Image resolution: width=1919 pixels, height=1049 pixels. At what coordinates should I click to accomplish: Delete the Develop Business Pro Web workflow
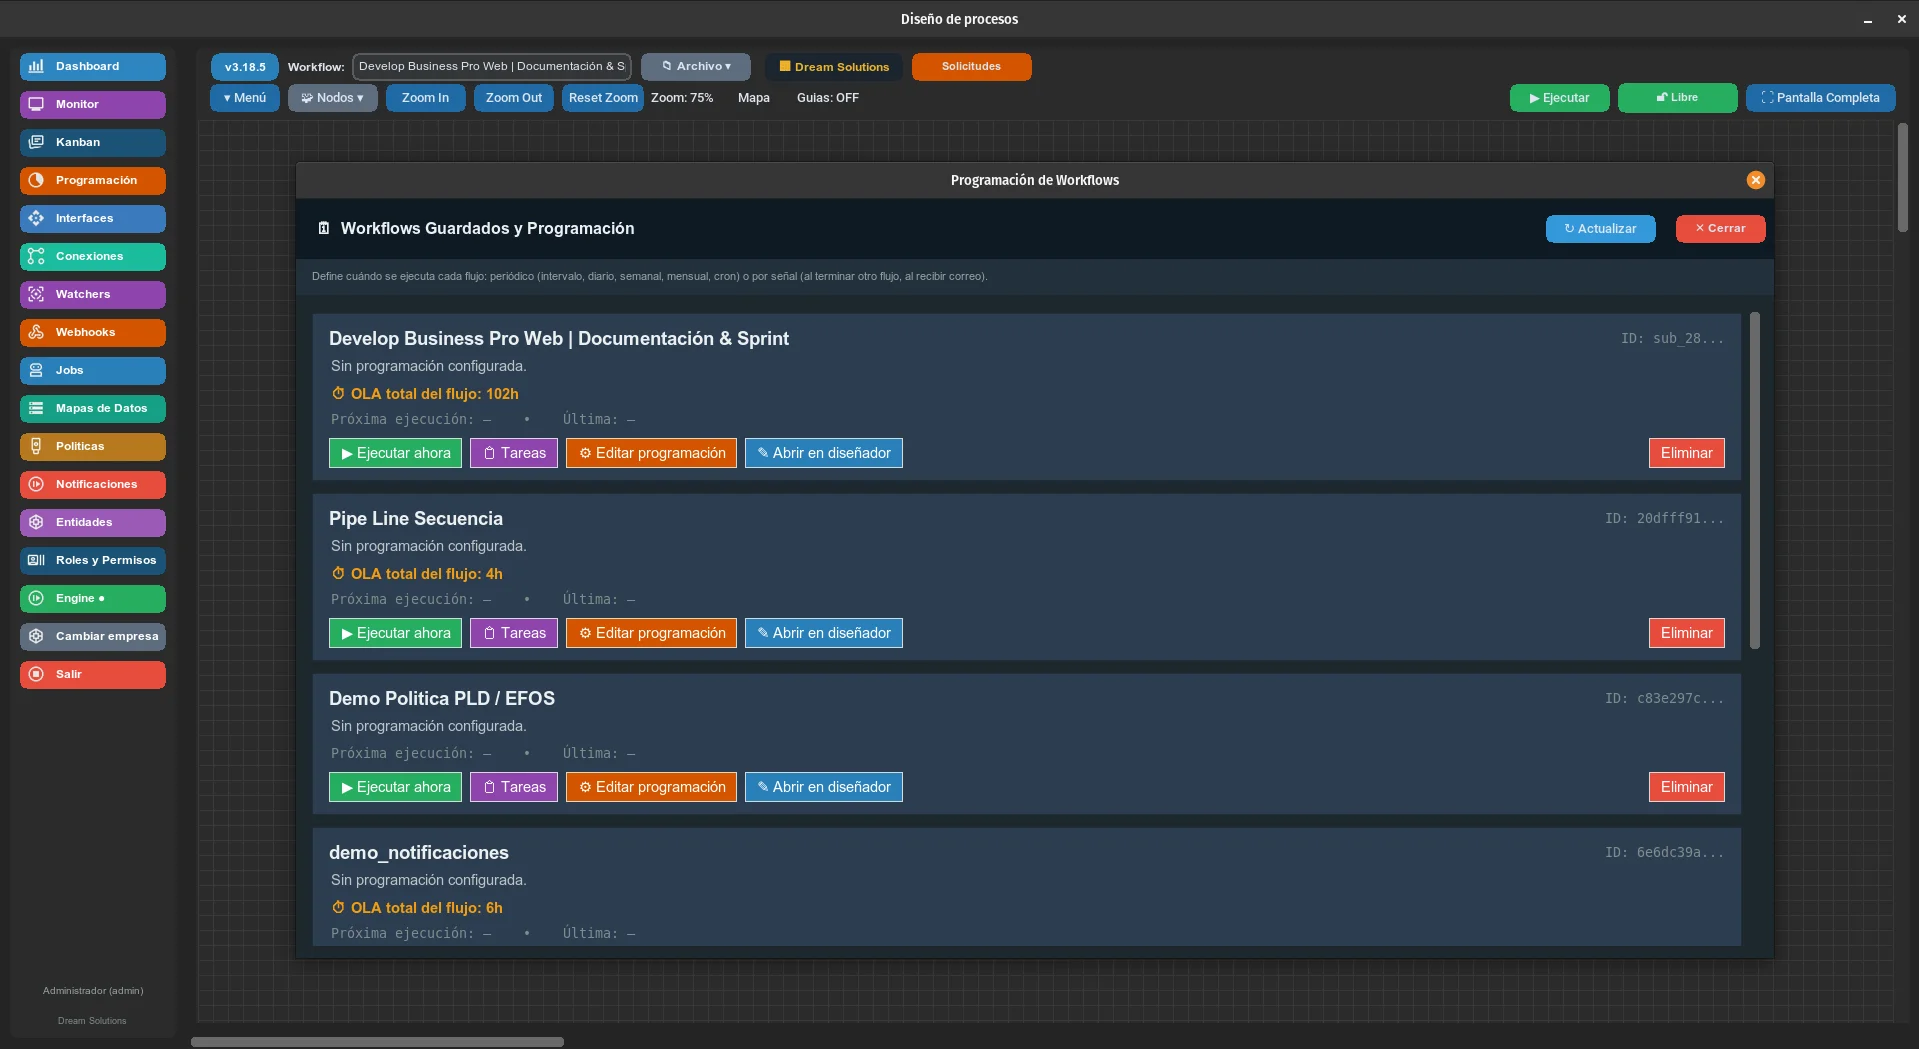pyautogui.click(x=1686, y=453)
